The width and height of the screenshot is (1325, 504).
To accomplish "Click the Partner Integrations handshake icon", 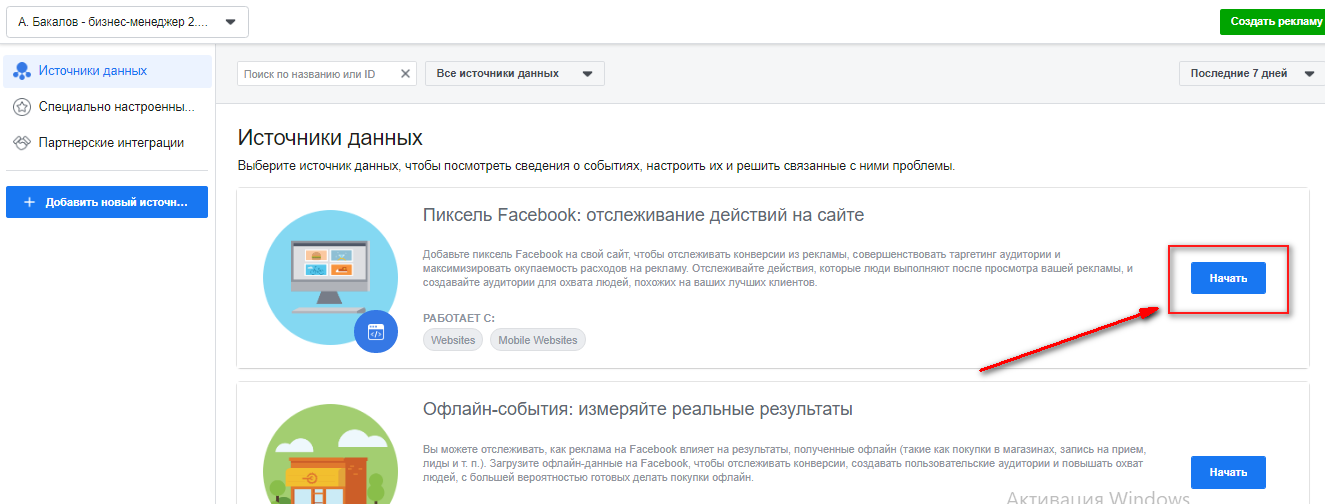I will [21, 143].
